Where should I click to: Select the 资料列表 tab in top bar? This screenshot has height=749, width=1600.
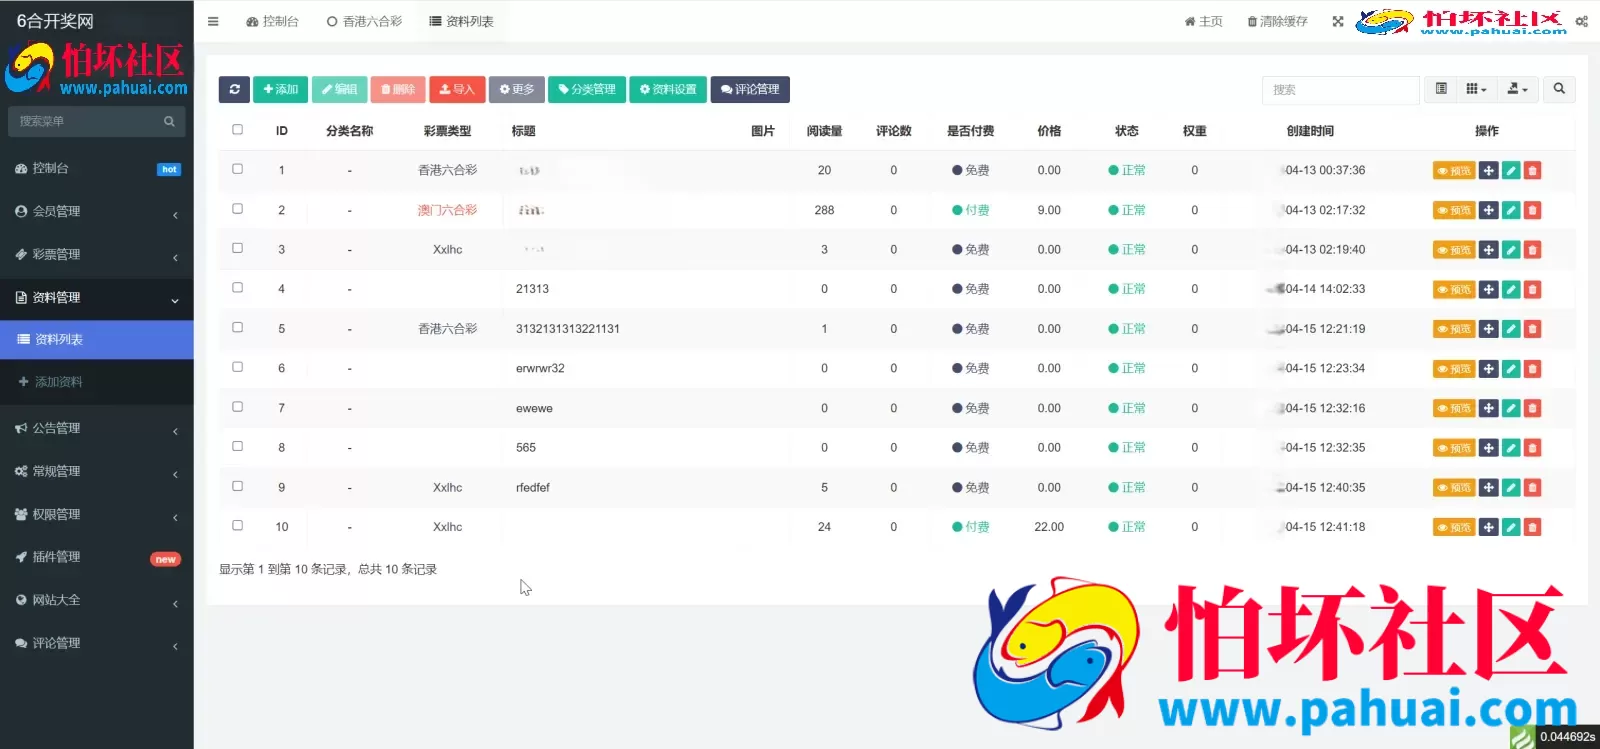(x=461, y=21)
